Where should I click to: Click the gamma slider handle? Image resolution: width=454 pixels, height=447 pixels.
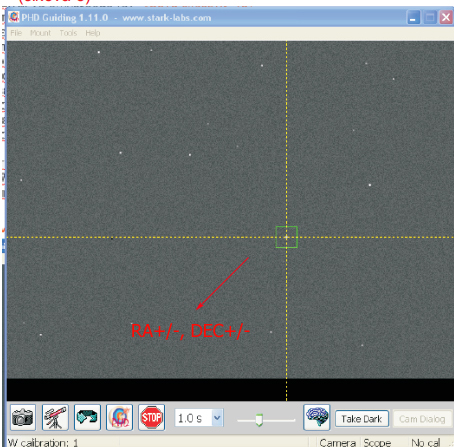[259, 420]
